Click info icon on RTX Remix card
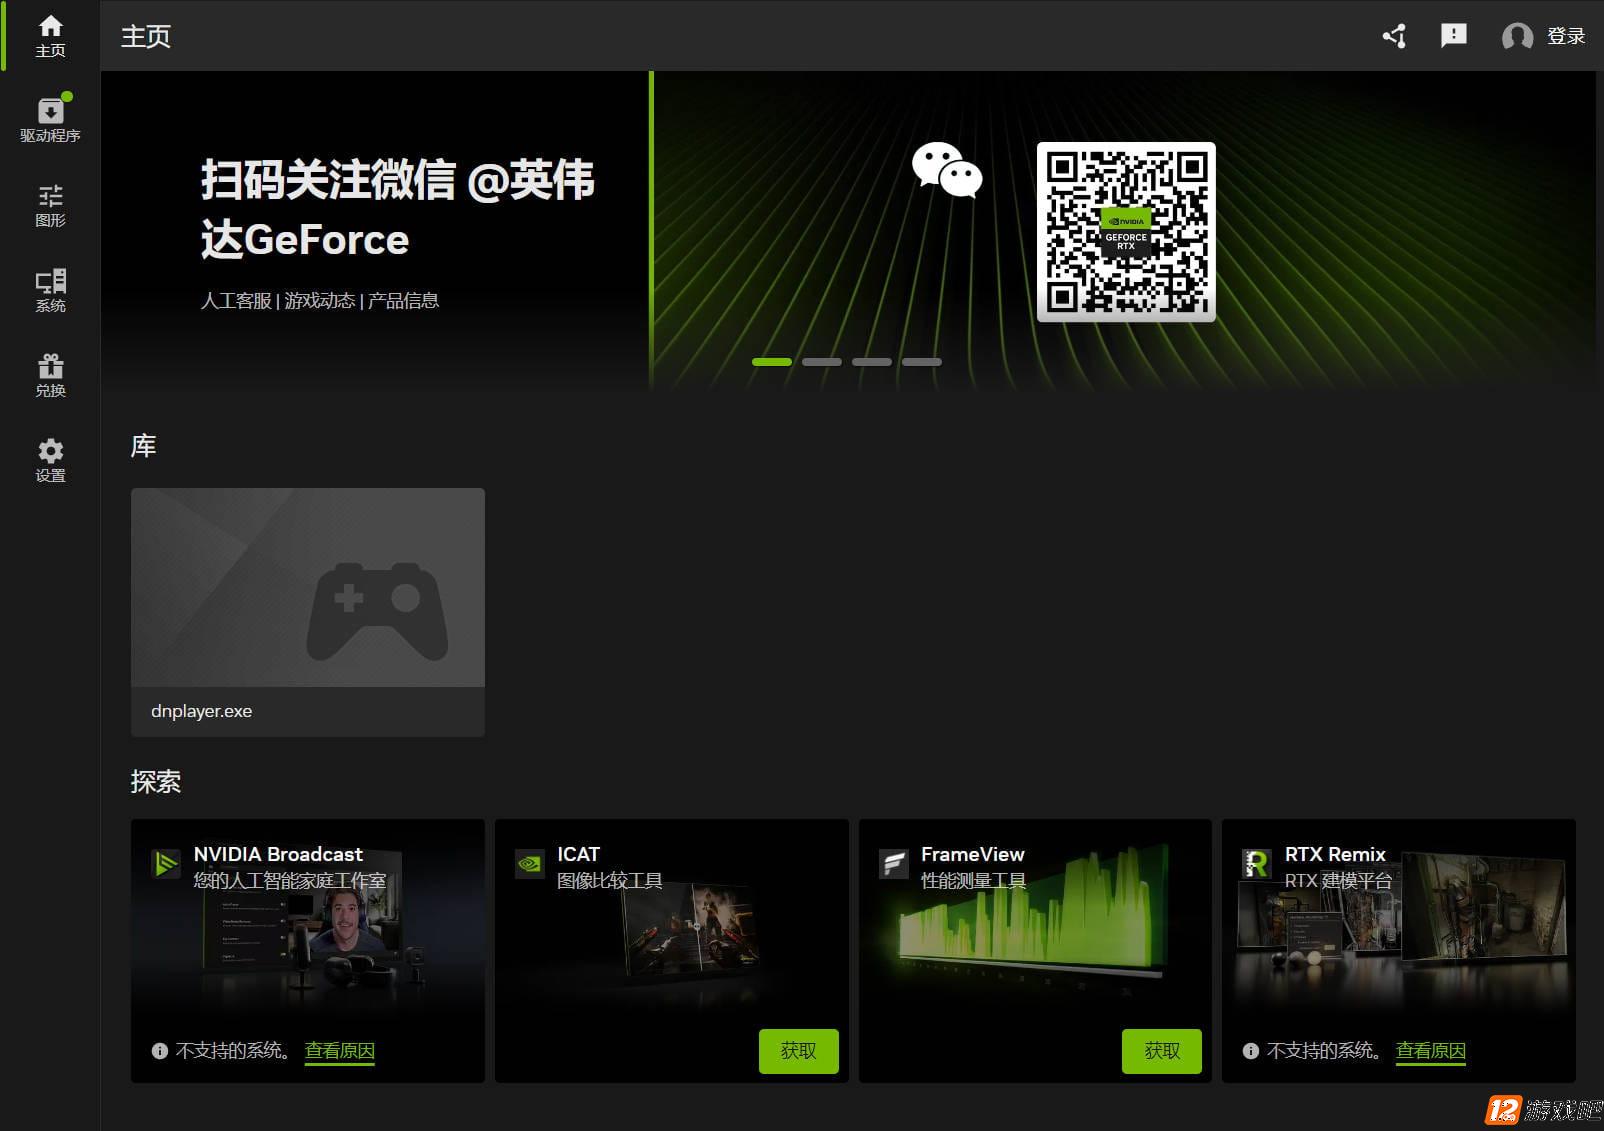 [1250, 1051]
